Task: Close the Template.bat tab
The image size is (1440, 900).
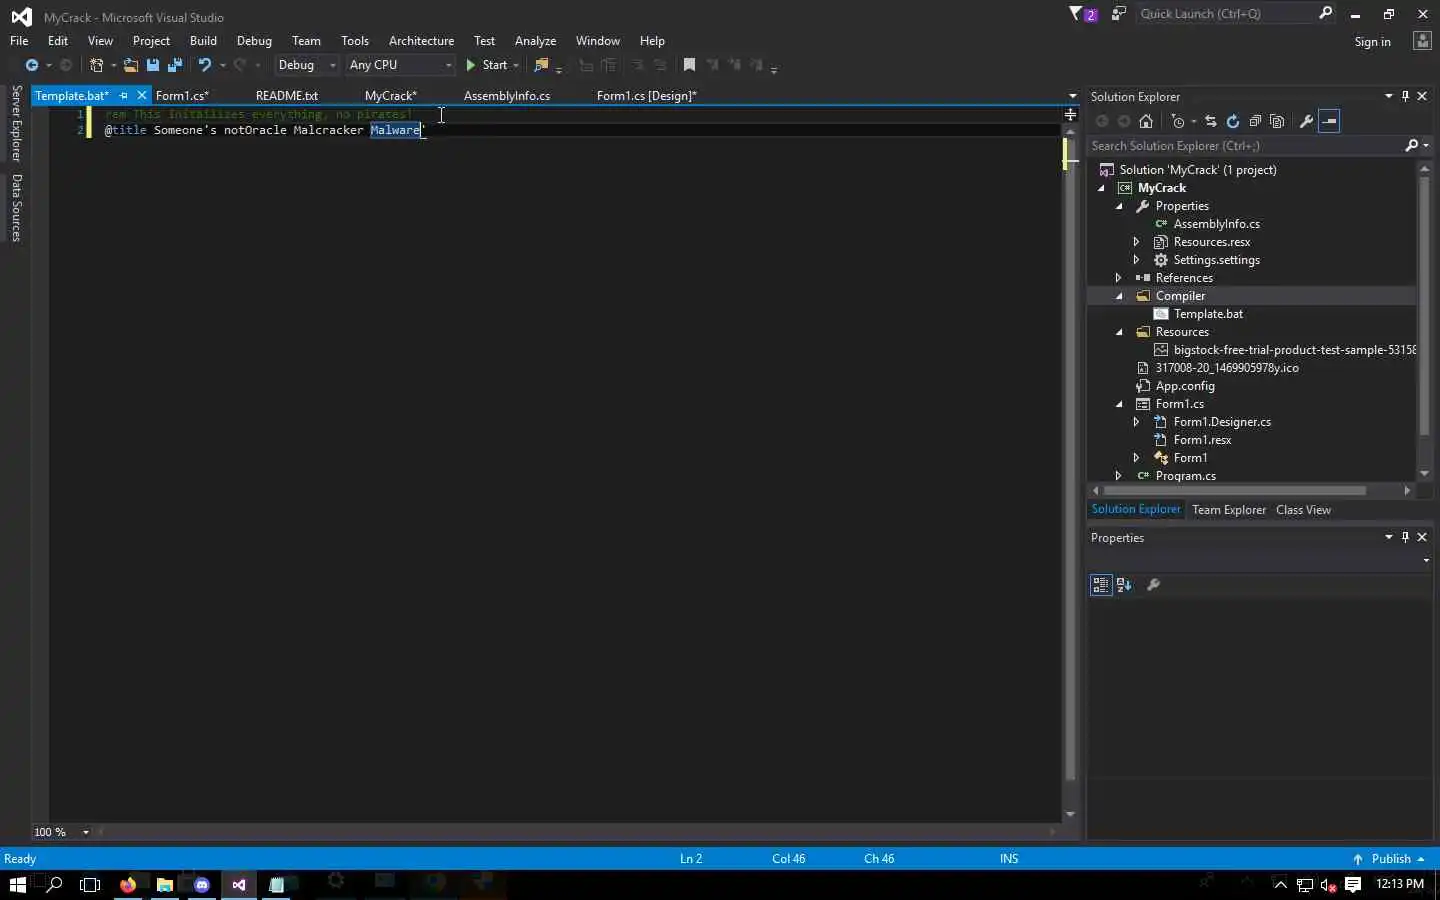Action: pyautogui.click(x=142, y=95)
